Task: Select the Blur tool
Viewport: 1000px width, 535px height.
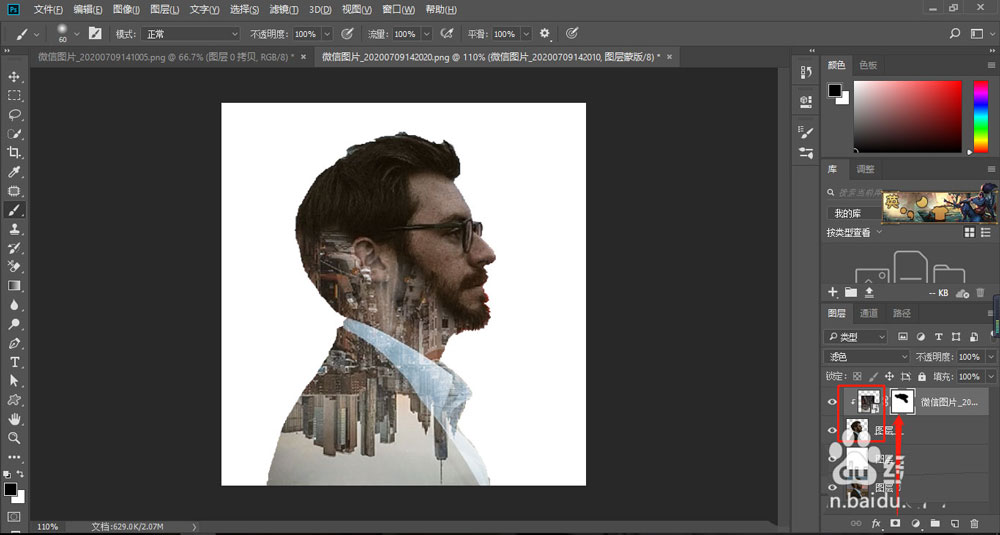Action: coord(14,305)
